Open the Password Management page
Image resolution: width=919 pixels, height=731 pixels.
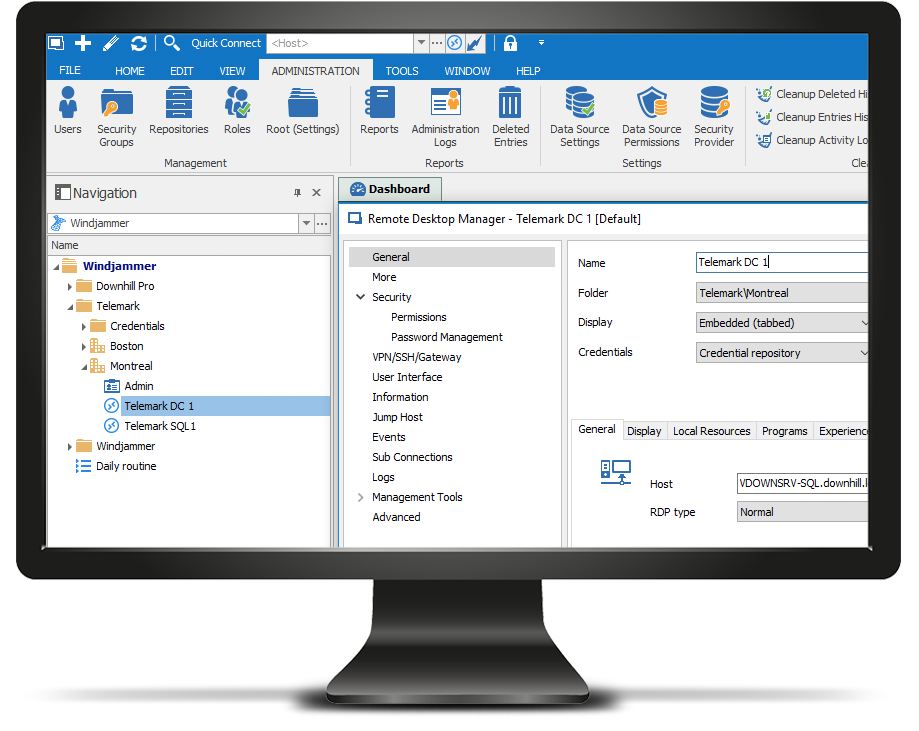pos(447,337)
